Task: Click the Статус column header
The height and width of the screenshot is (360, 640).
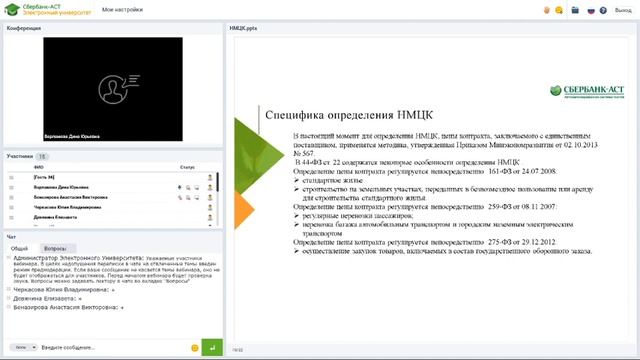Action: click(x=187, y=167)
